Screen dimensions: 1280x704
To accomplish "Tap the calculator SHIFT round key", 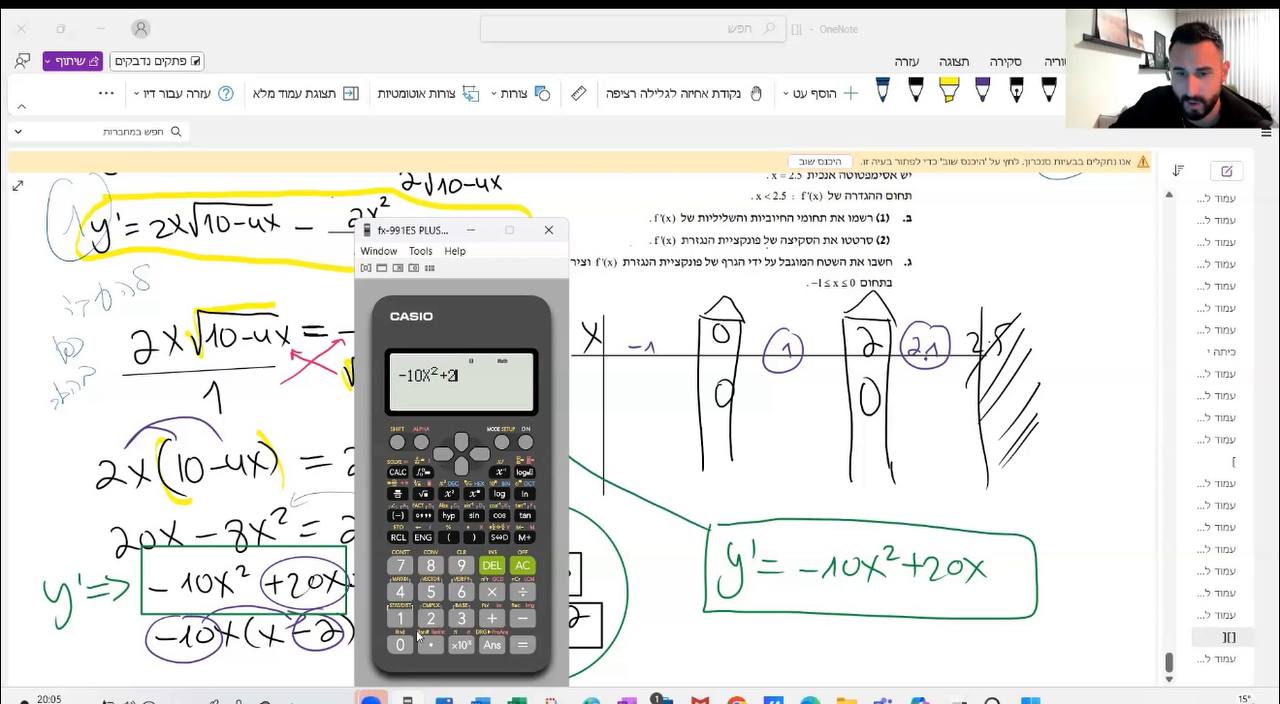I will click(397, 442).
